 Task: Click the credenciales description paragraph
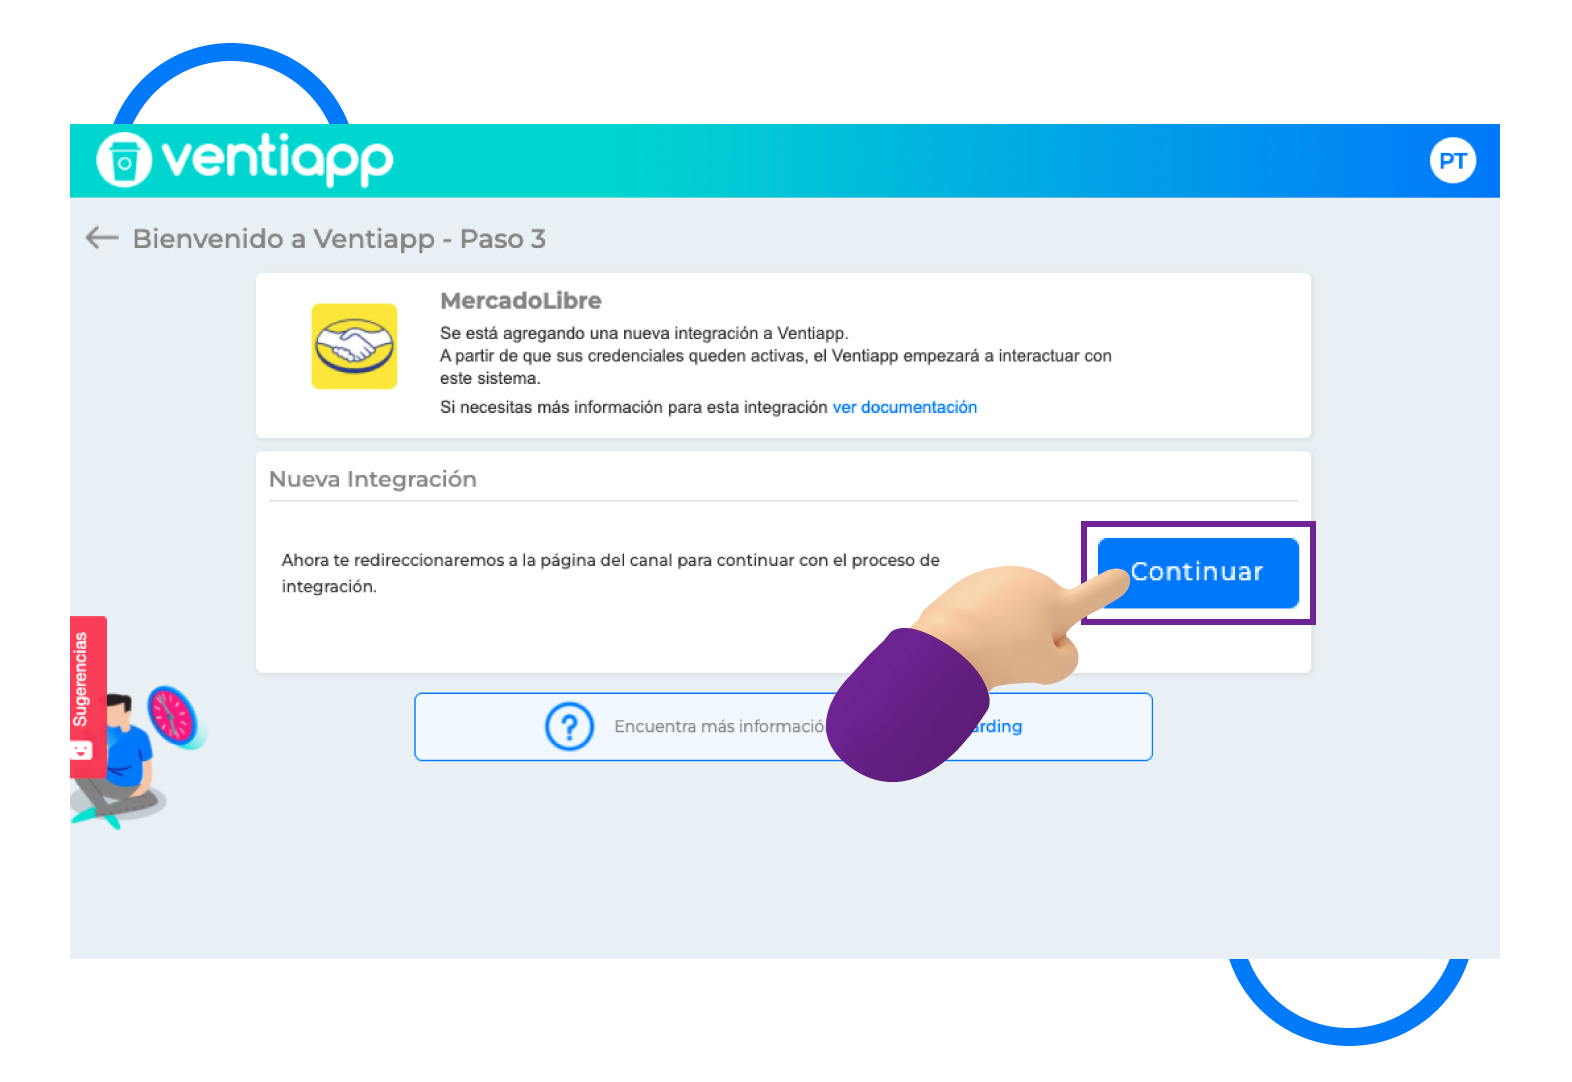tap(776, 356)
